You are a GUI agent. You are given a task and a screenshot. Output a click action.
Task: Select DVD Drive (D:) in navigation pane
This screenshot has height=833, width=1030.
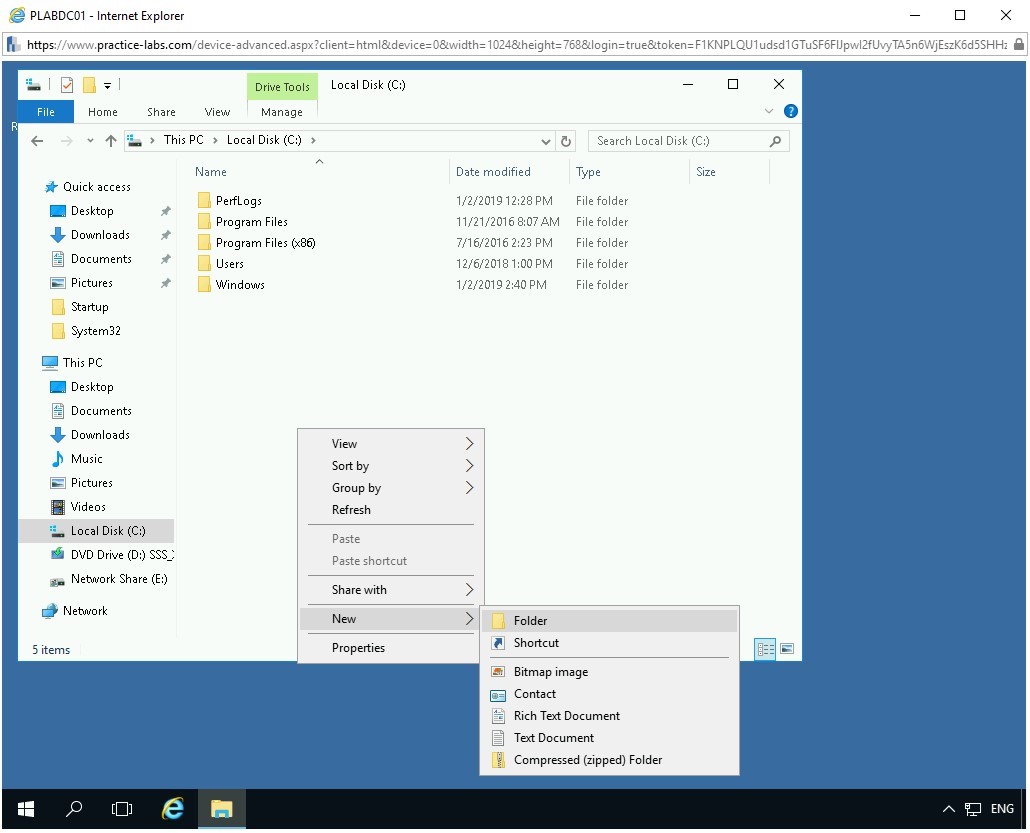point(122,554)
